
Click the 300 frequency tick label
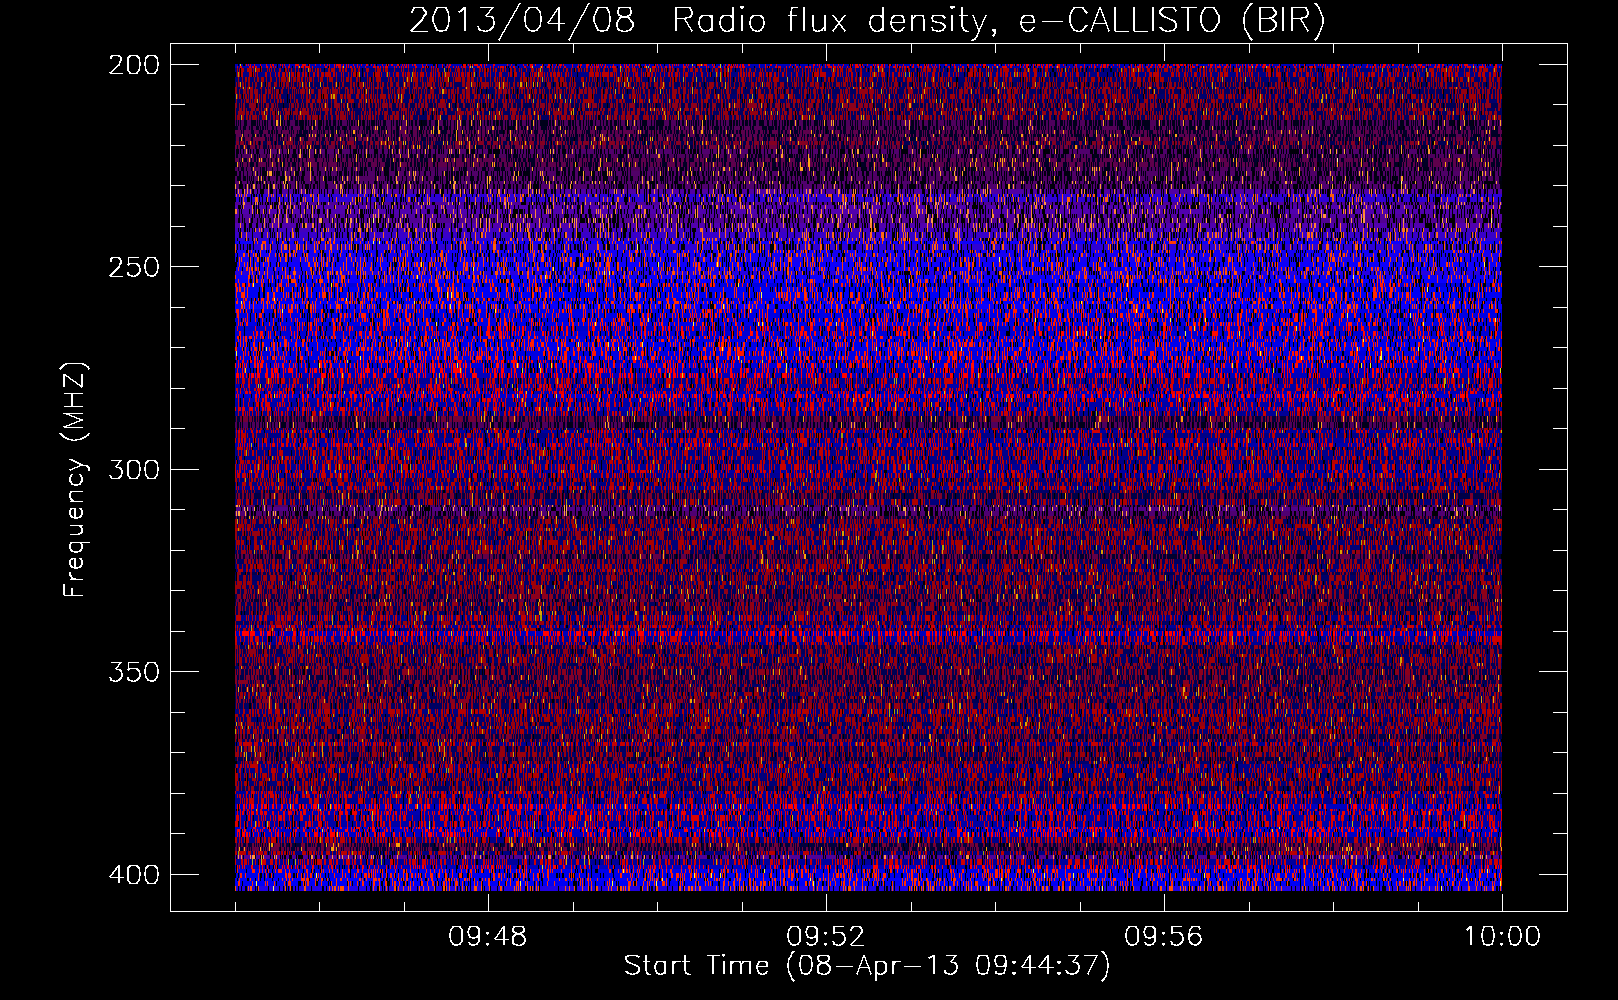point(133,469)
